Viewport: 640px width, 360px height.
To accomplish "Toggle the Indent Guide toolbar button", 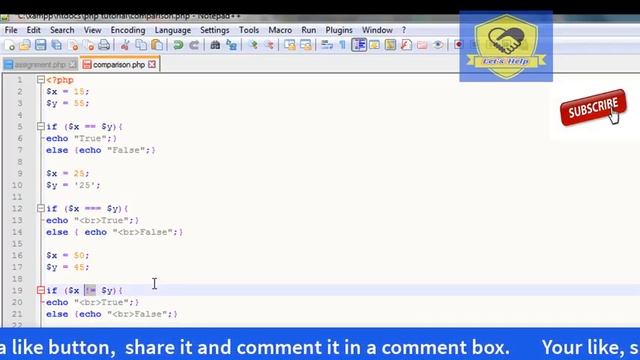I will [359, 45].
